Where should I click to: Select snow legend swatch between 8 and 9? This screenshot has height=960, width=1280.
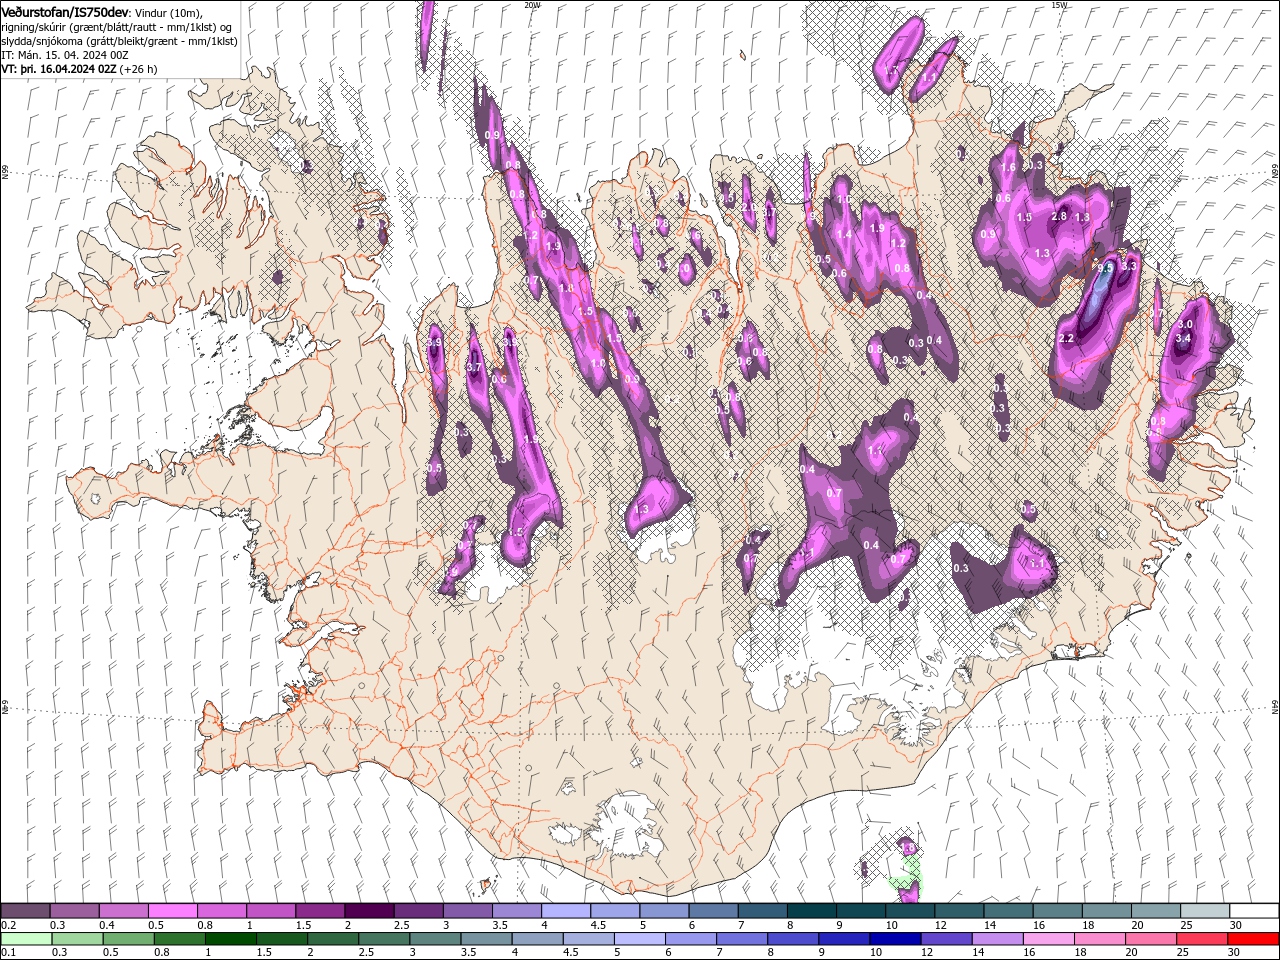click(x=810, y=911)
